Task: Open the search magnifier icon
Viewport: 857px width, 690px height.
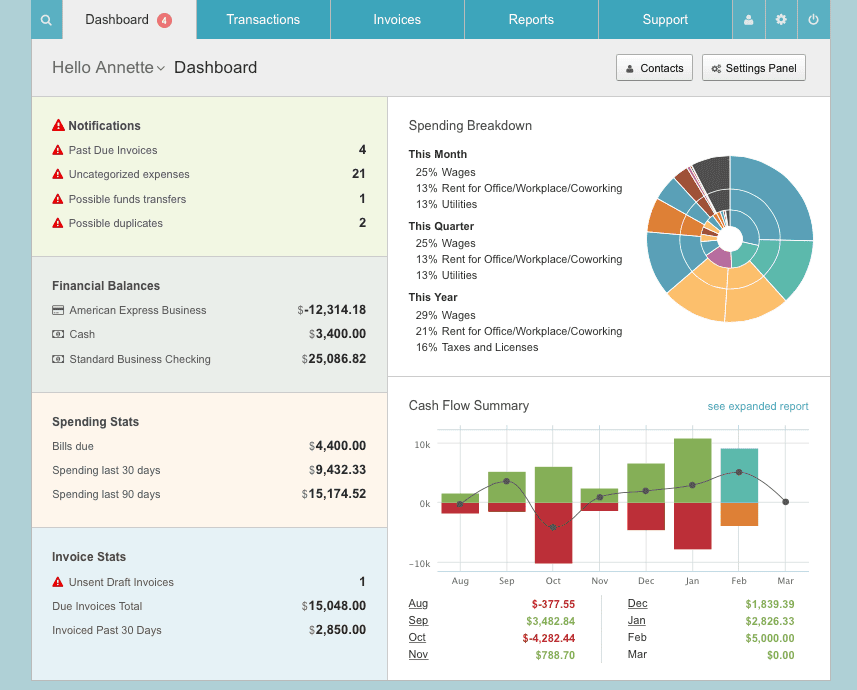Action: pos(46,20)
